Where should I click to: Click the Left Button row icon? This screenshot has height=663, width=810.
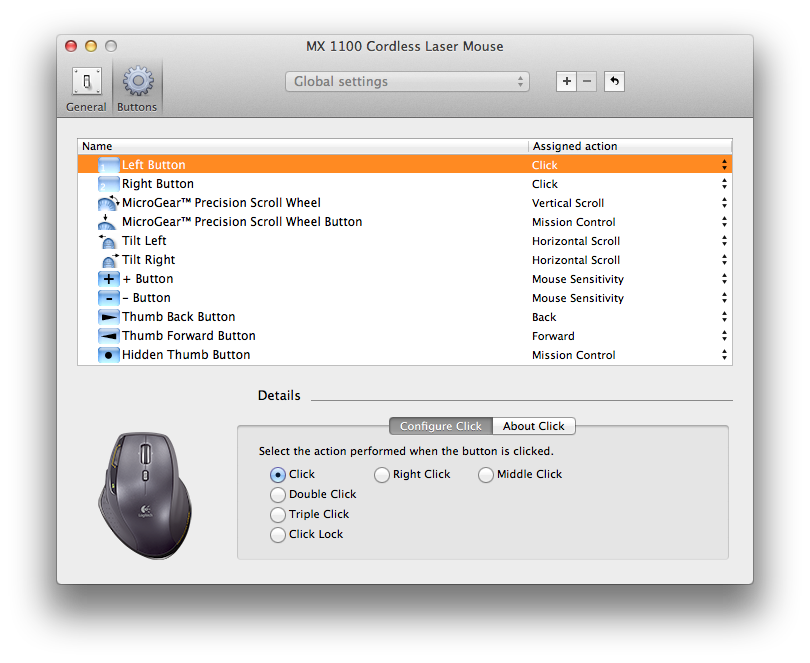108,165
